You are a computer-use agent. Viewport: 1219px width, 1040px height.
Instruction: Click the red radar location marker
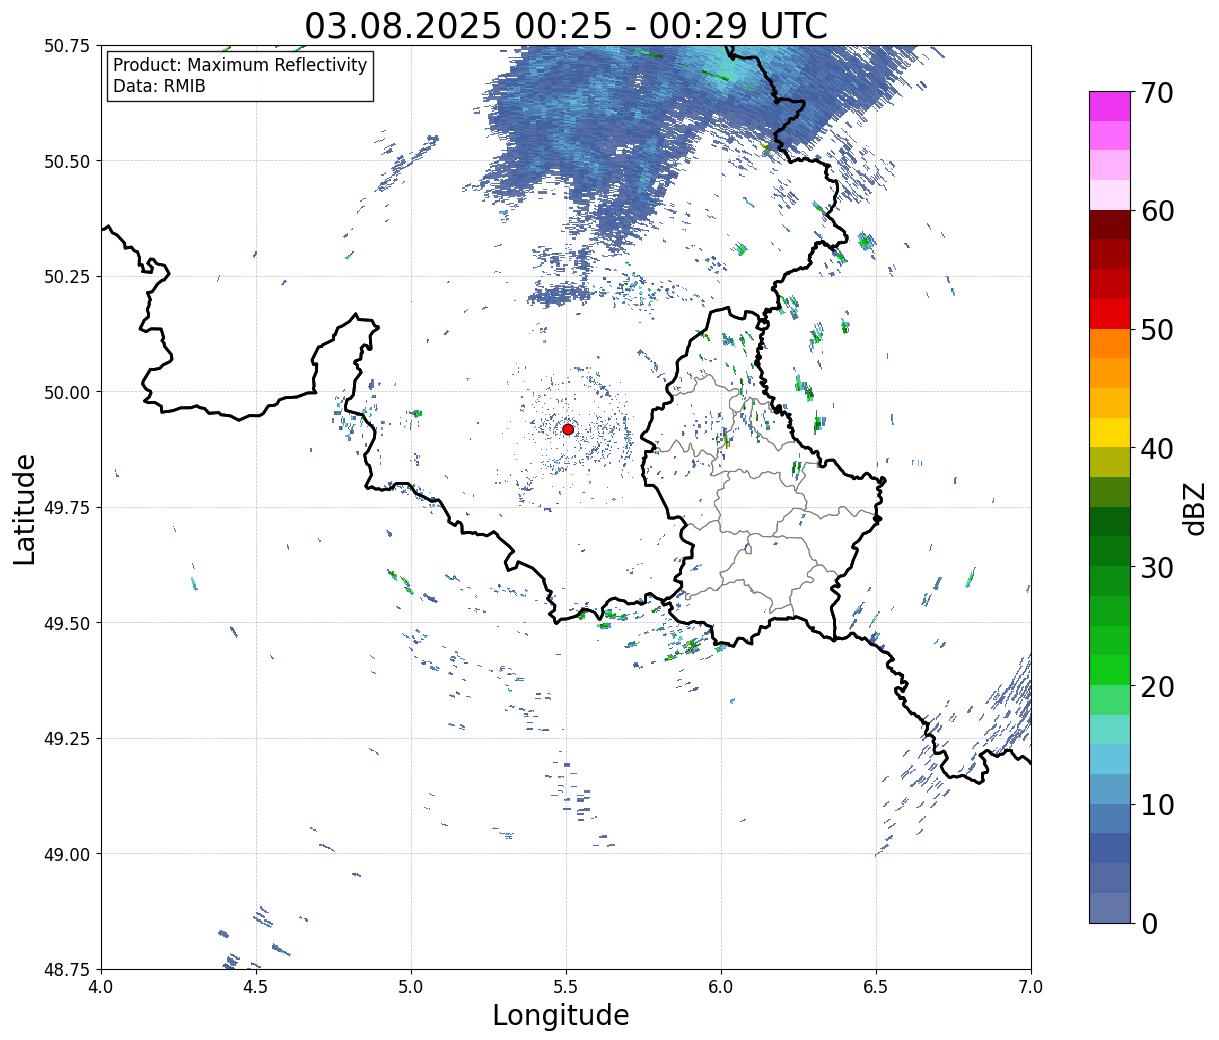(568, 429)
